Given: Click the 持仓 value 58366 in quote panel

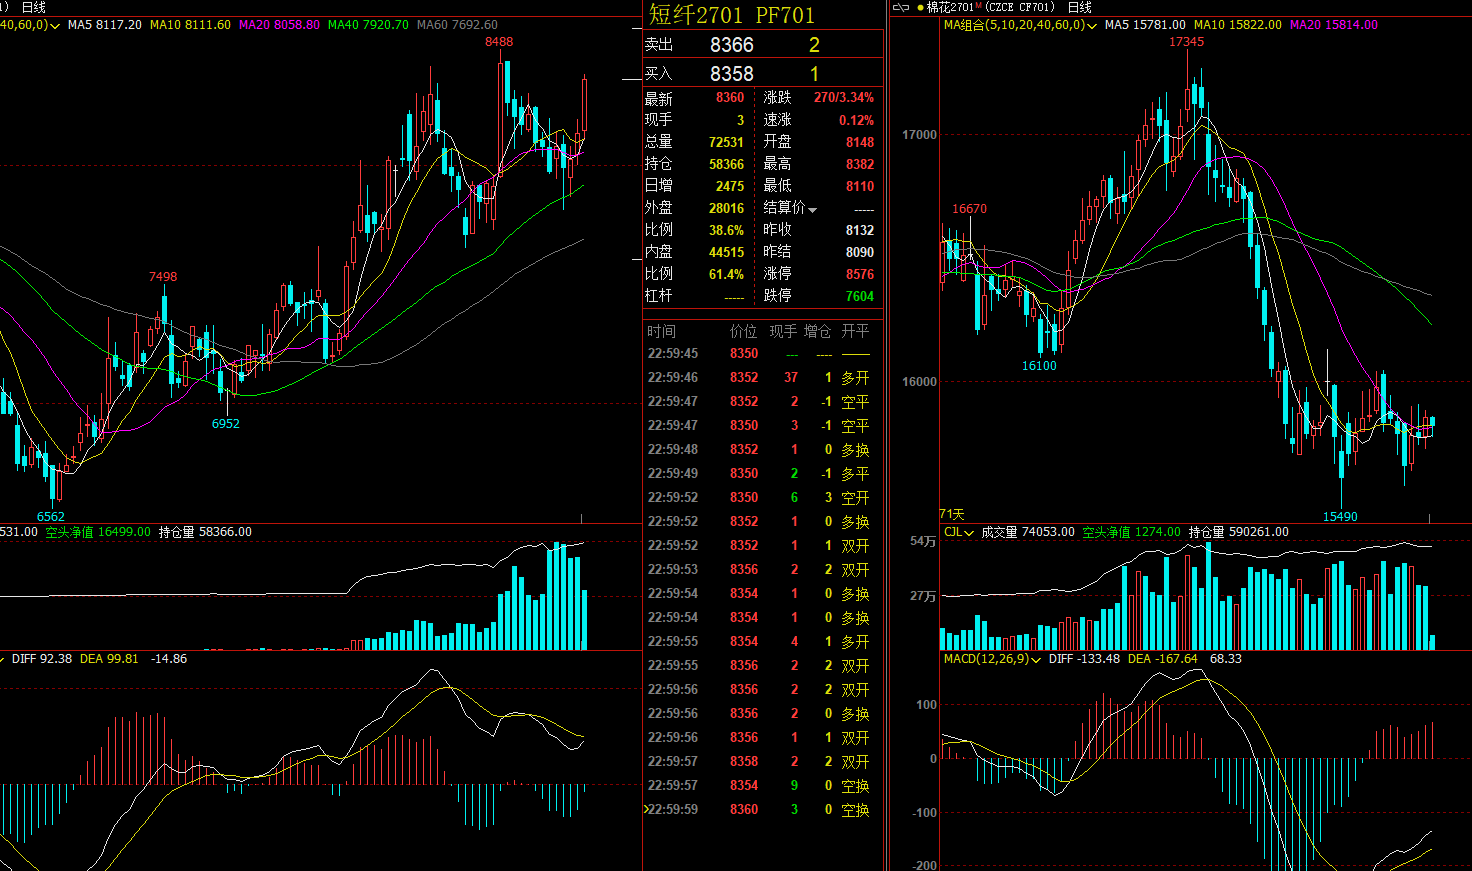Looking at the screenshot, I should pyautogui.click(x=726, y=164).
